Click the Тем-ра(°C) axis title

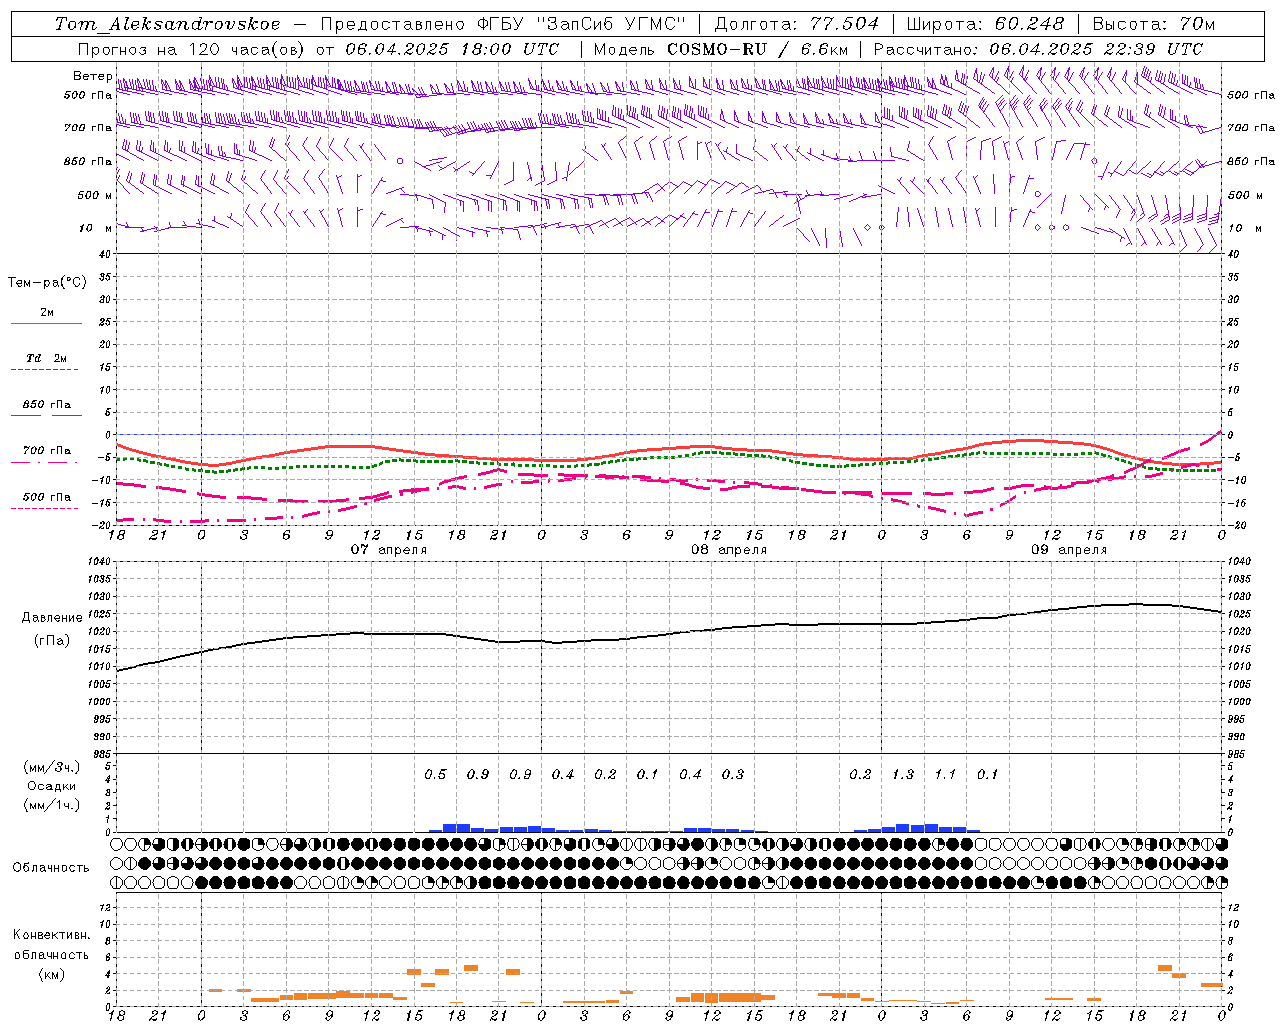pos(47,283)
